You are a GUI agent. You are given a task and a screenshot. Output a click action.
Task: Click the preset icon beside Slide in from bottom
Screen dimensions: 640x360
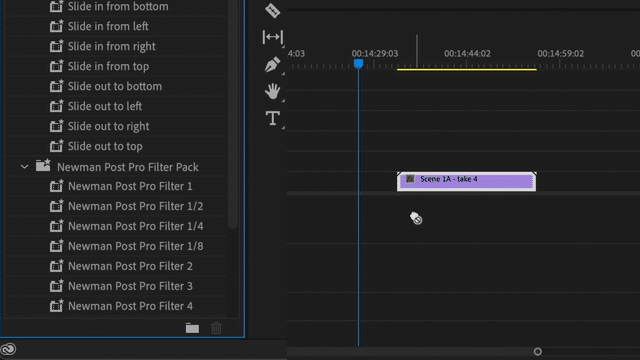pyautogui.click(x=56, y=6)
